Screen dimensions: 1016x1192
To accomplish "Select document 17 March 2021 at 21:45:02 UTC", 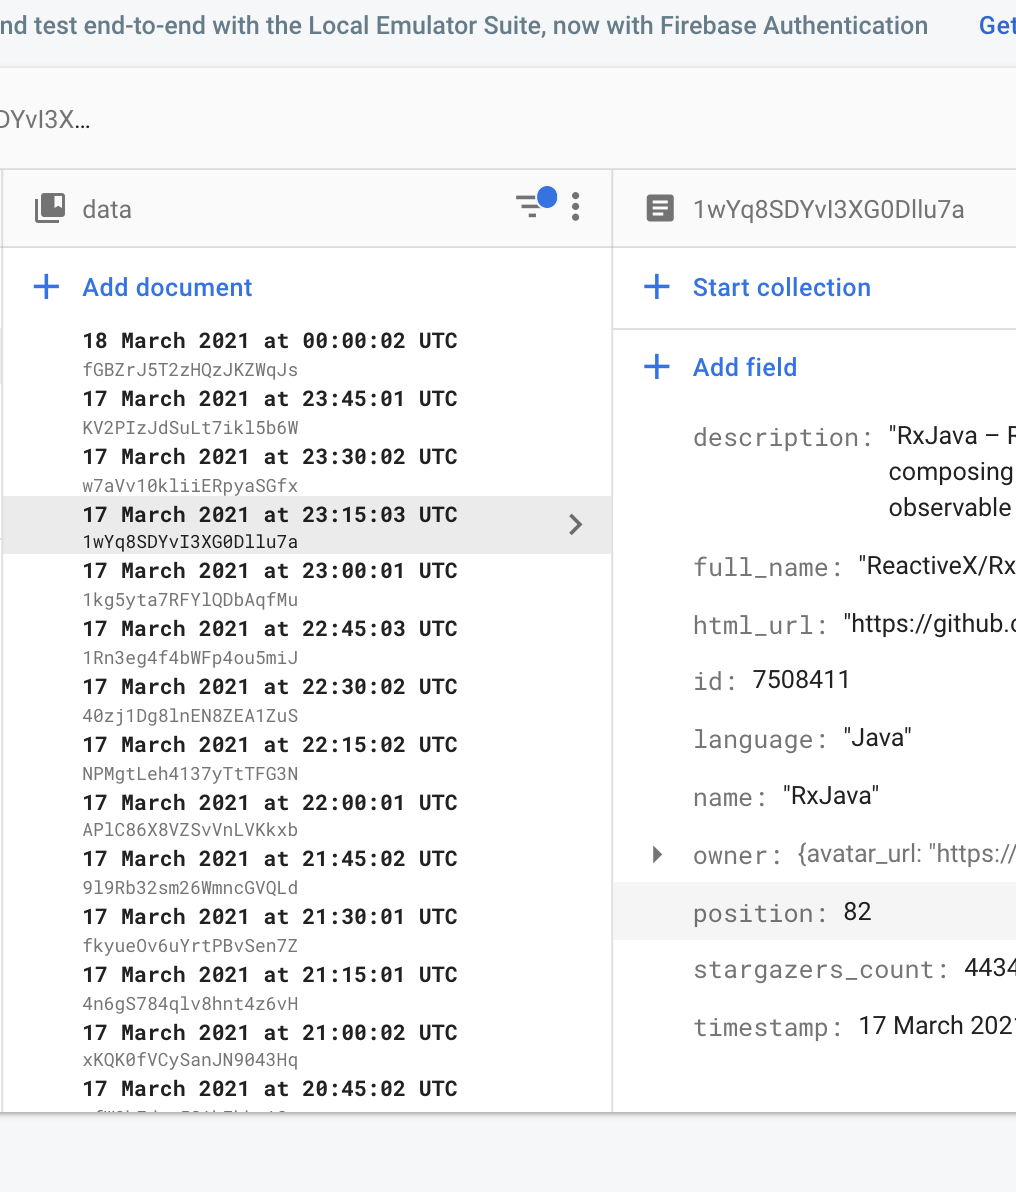I will click(x=270, y=858).
